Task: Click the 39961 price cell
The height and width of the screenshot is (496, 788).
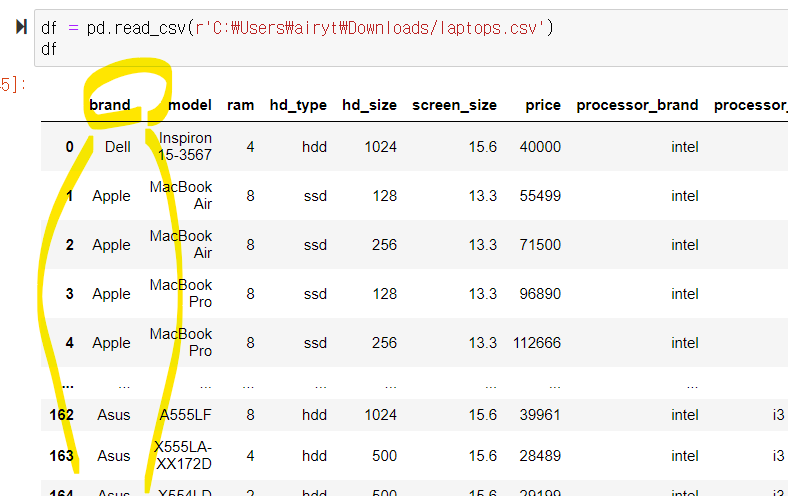Action: (540, 415)
